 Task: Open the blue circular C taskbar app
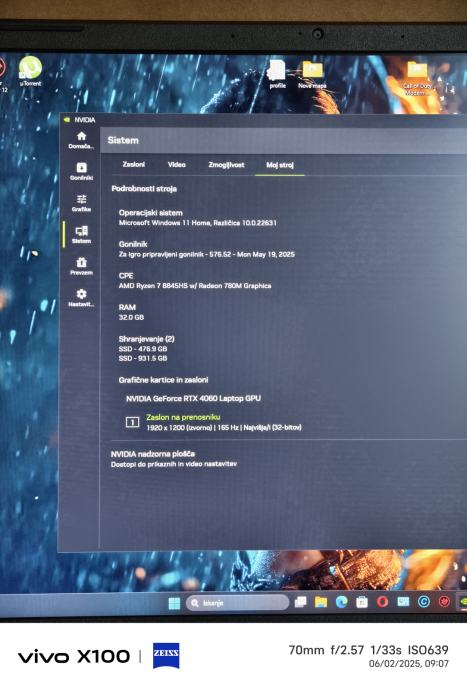tap(424, 602)
